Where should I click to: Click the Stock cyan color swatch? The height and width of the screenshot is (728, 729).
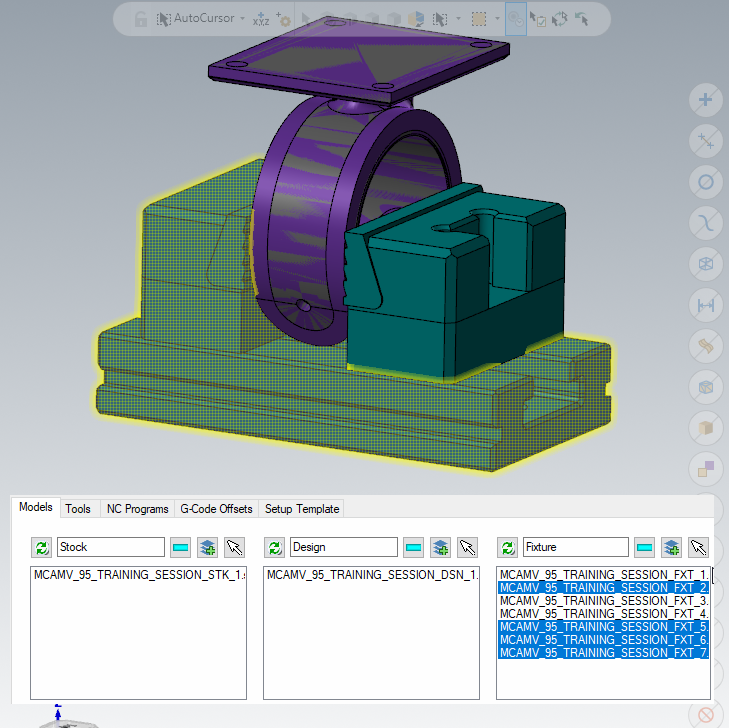coord(180,547)
